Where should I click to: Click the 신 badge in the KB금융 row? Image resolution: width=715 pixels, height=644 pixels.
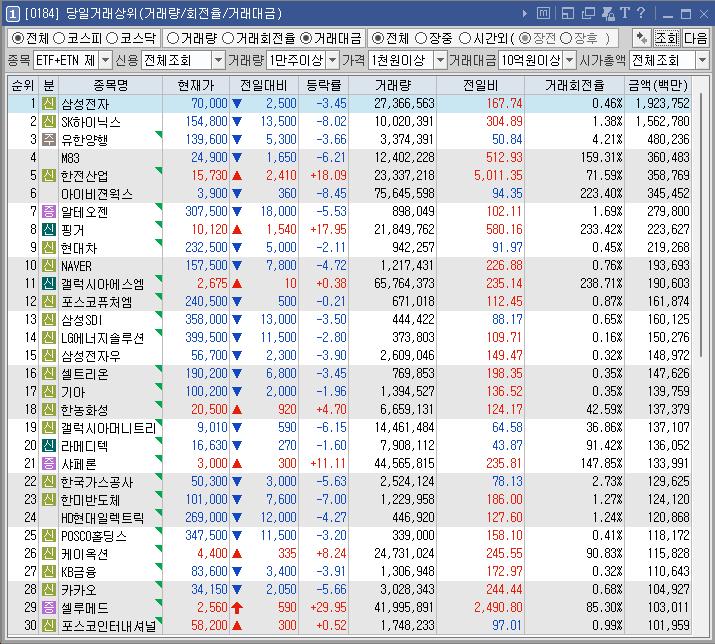pos(48,571)
